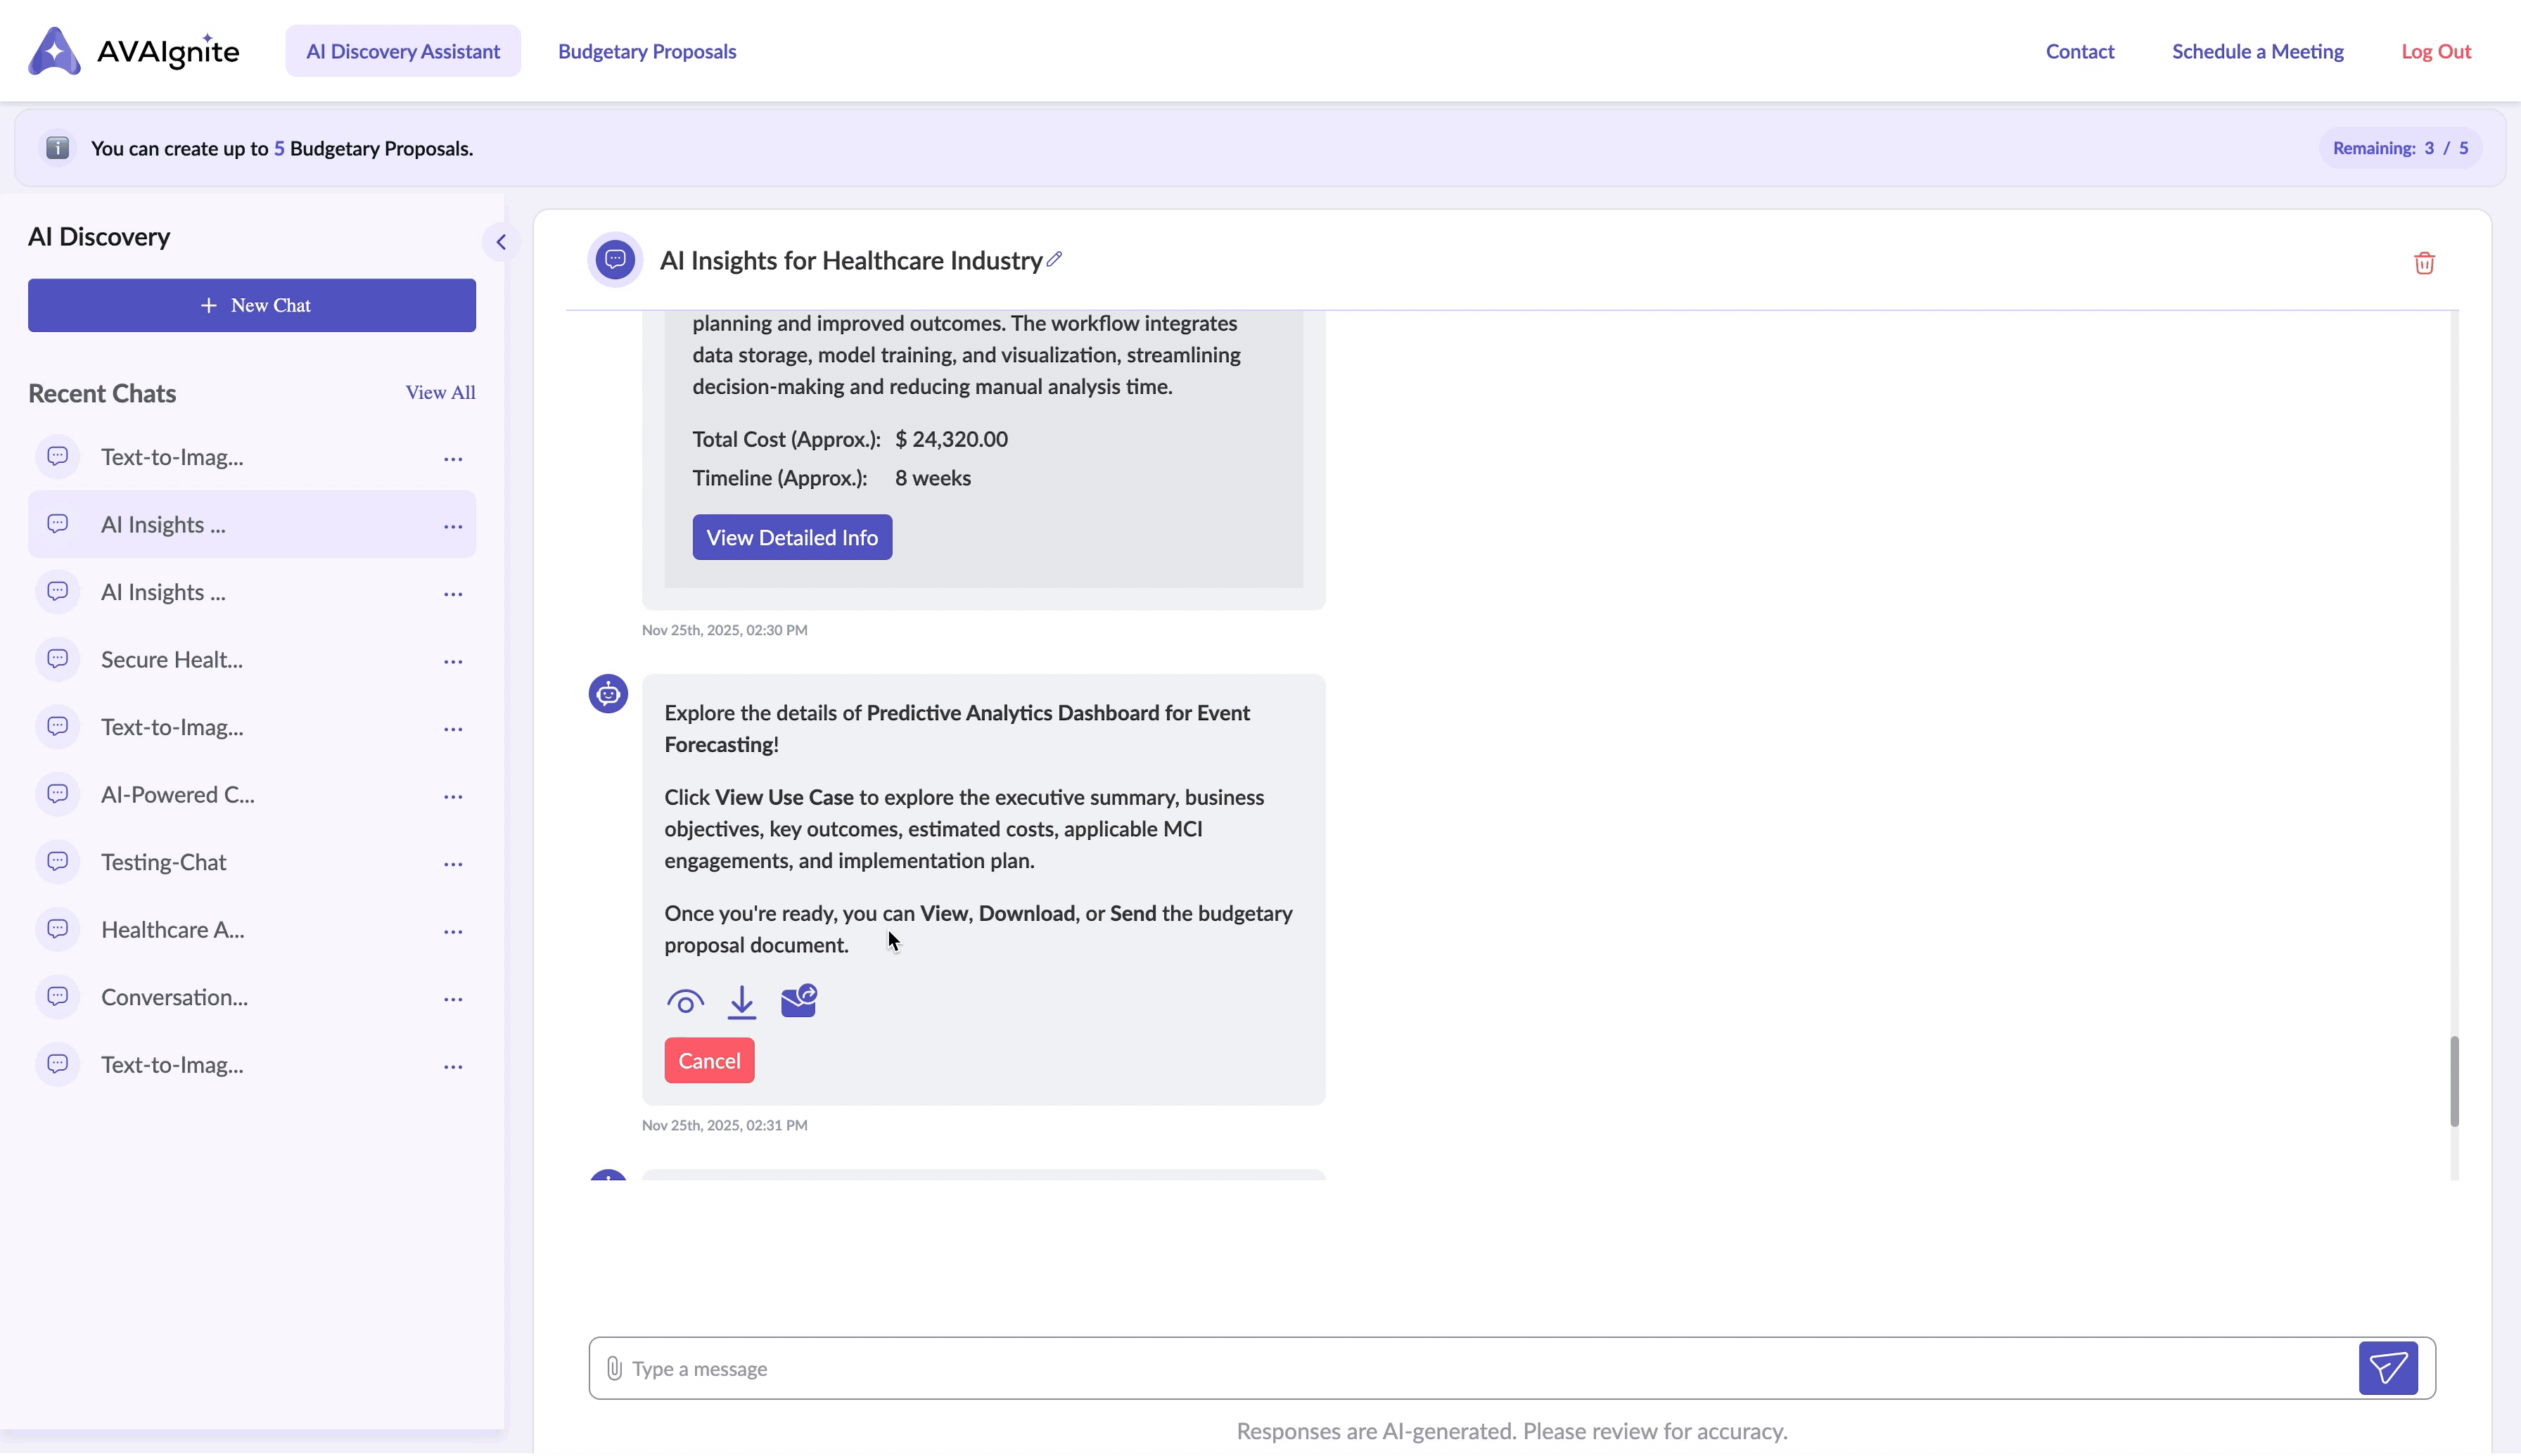Open options menu for Testing-Chat

point(453,863)
